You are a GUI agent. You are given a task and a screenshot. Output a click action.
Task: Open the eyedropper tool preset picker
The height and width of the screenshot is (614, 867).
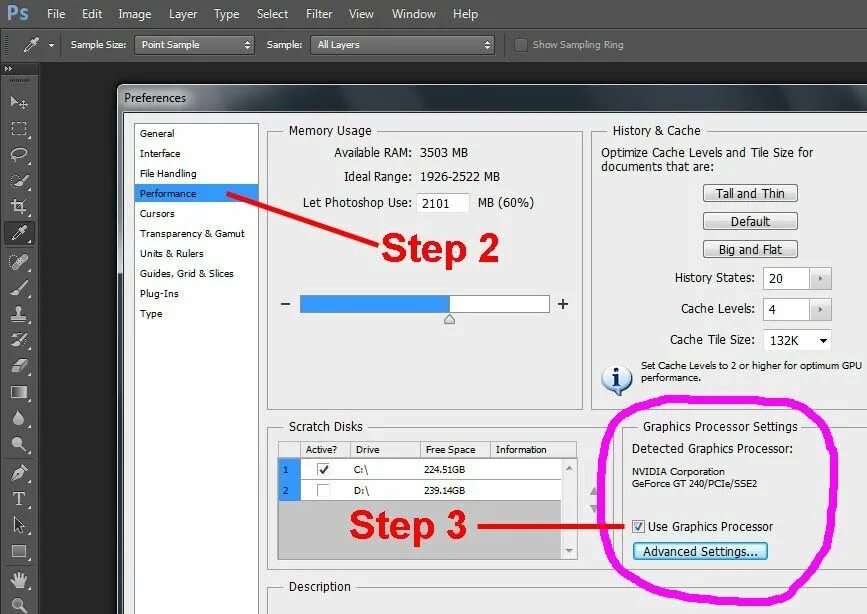pyautogui.click(x=31, y=45)
